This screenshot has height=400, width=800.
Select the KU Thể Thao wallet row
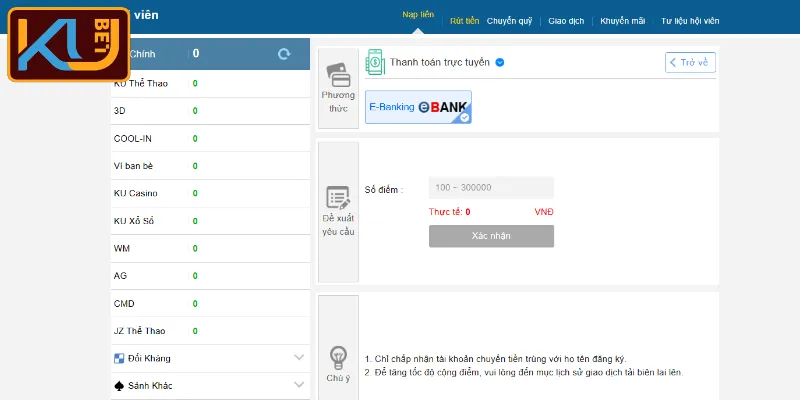210,84
